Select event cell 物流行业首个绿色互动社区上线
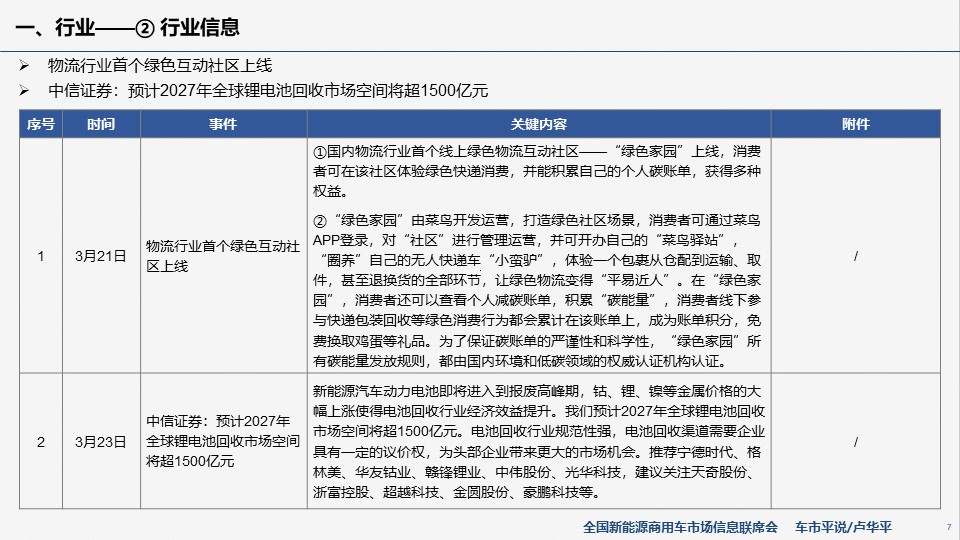Viewport: 960px width, 540px height. [223, 256]
